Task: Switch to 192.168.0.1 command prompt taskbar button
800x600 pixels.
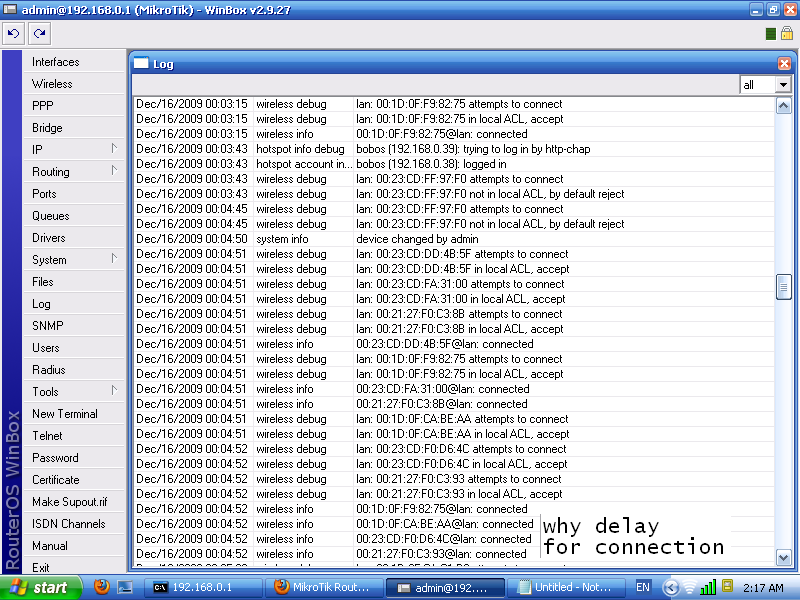Action: tap(203, 587)
